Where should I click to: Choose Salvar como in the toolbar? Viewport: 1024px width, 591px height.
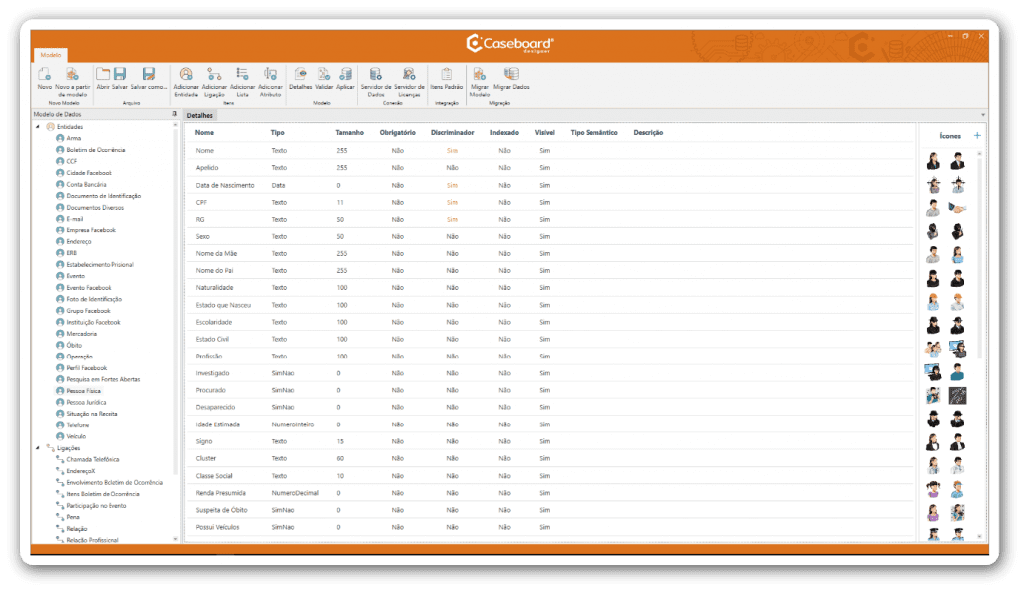(x=149, y=78)
